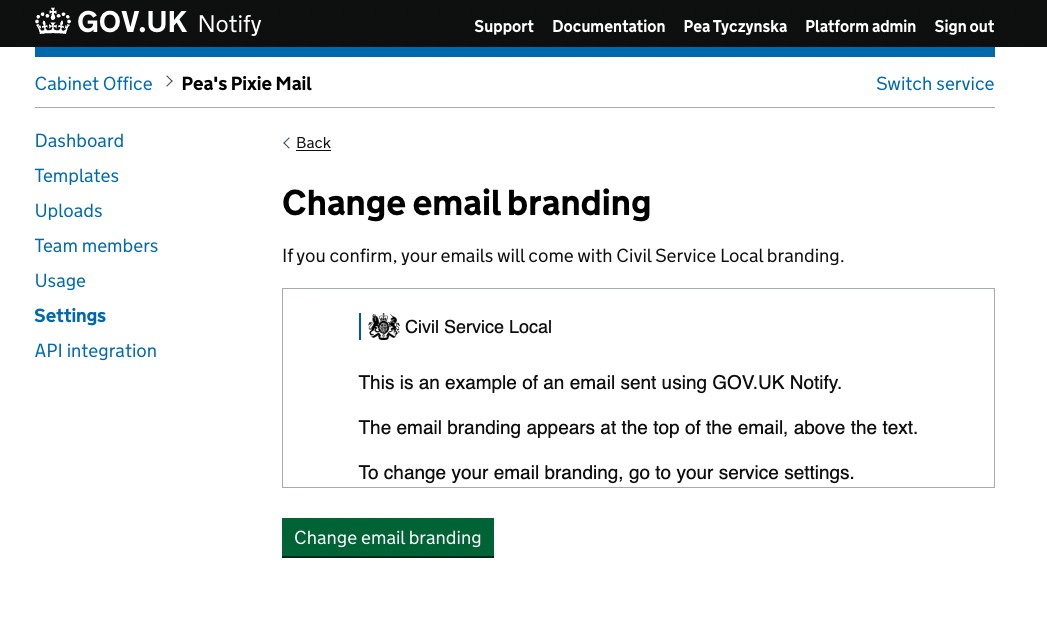This screenshot has width=1047, height=623.
Task: Sign out of Notify
Action: coord(964,27)
